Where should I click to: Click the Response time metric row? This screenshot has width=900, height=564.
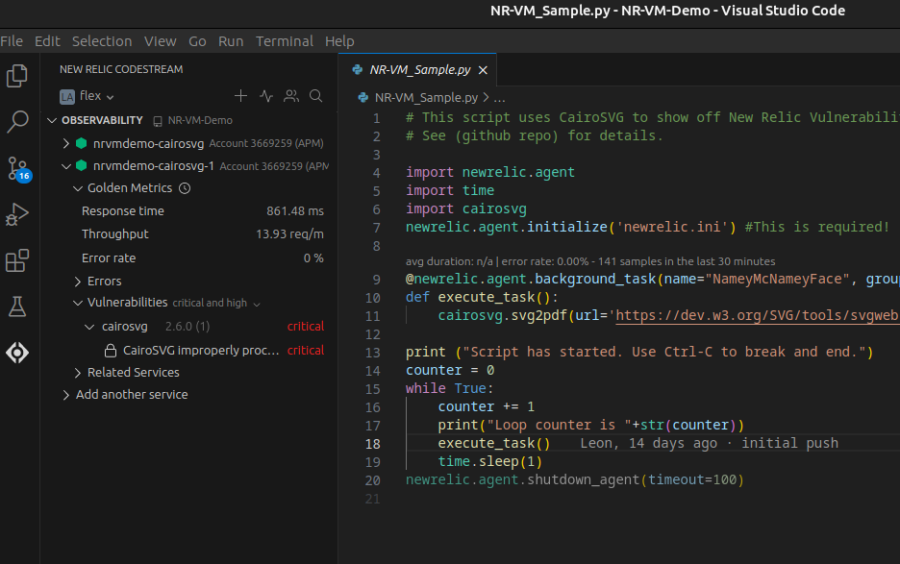203,211
